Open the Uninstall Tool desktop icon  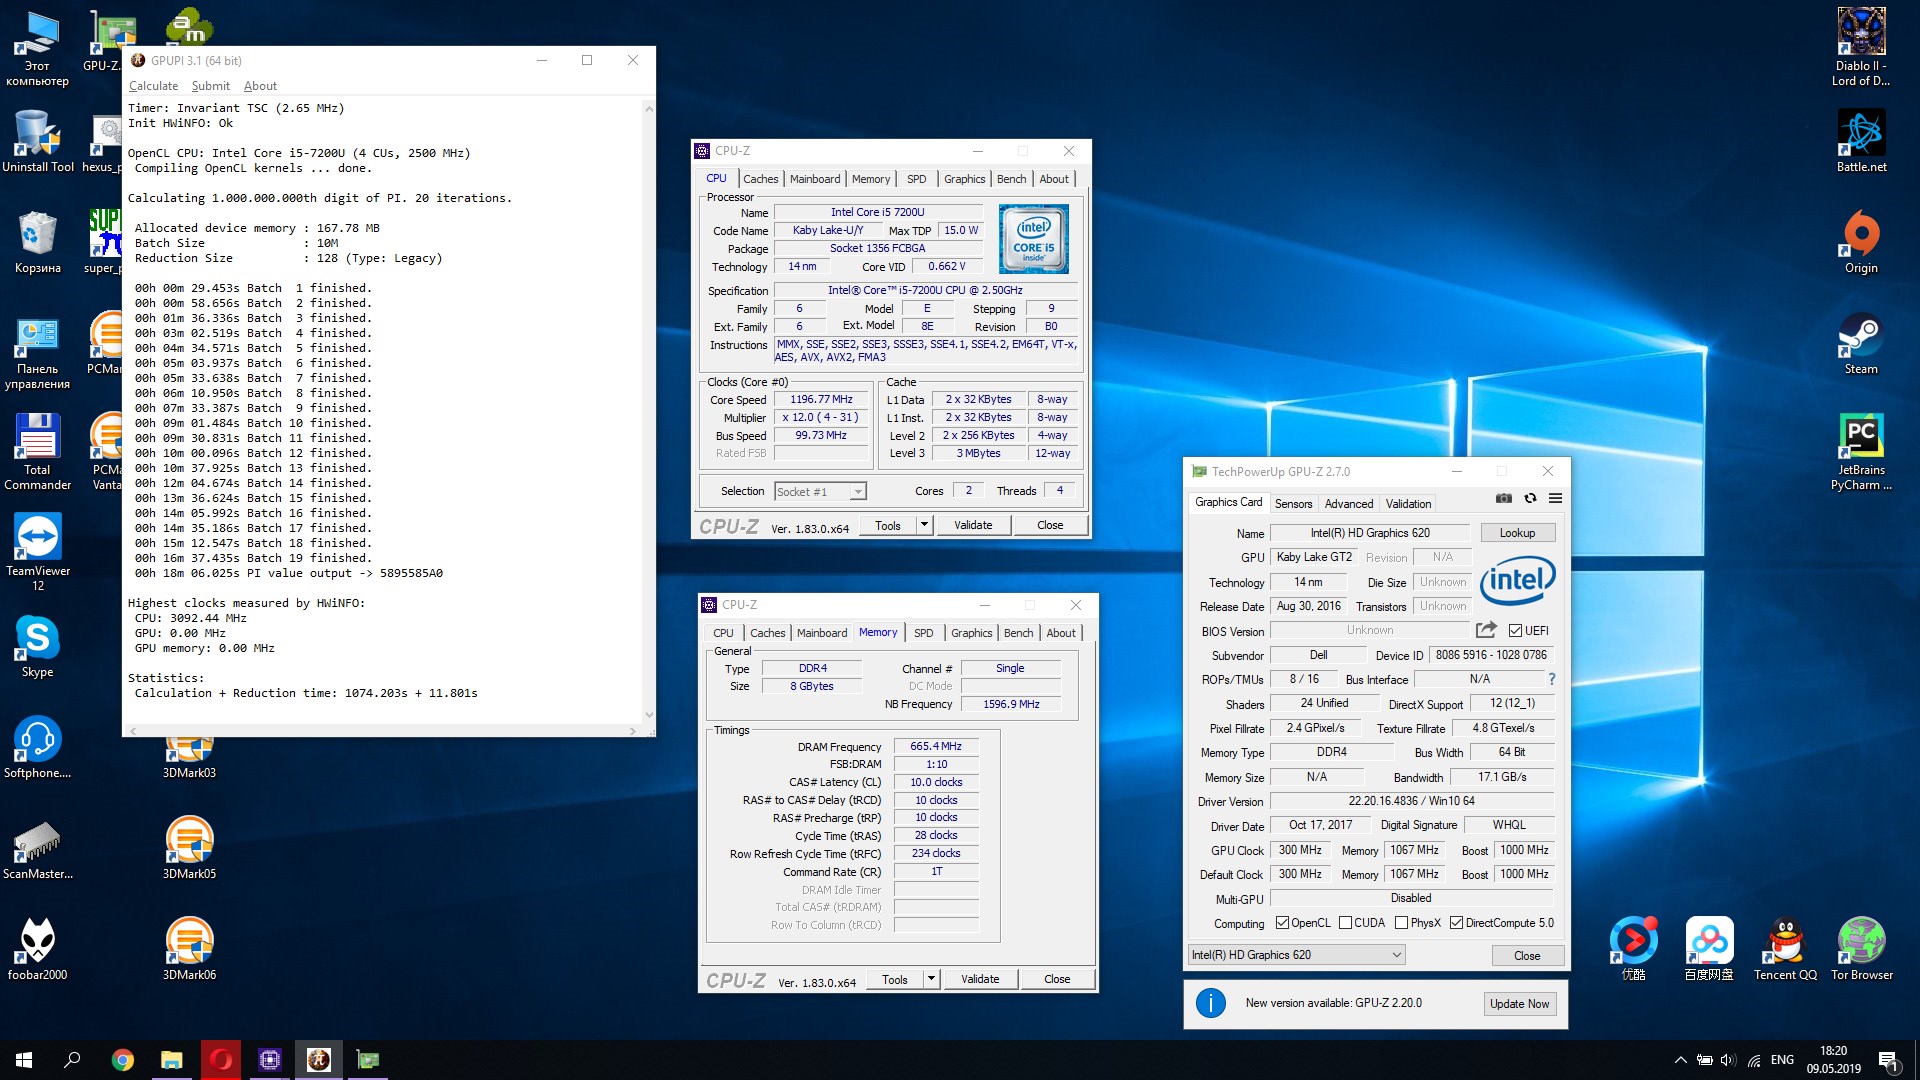(x=38, y=141)
